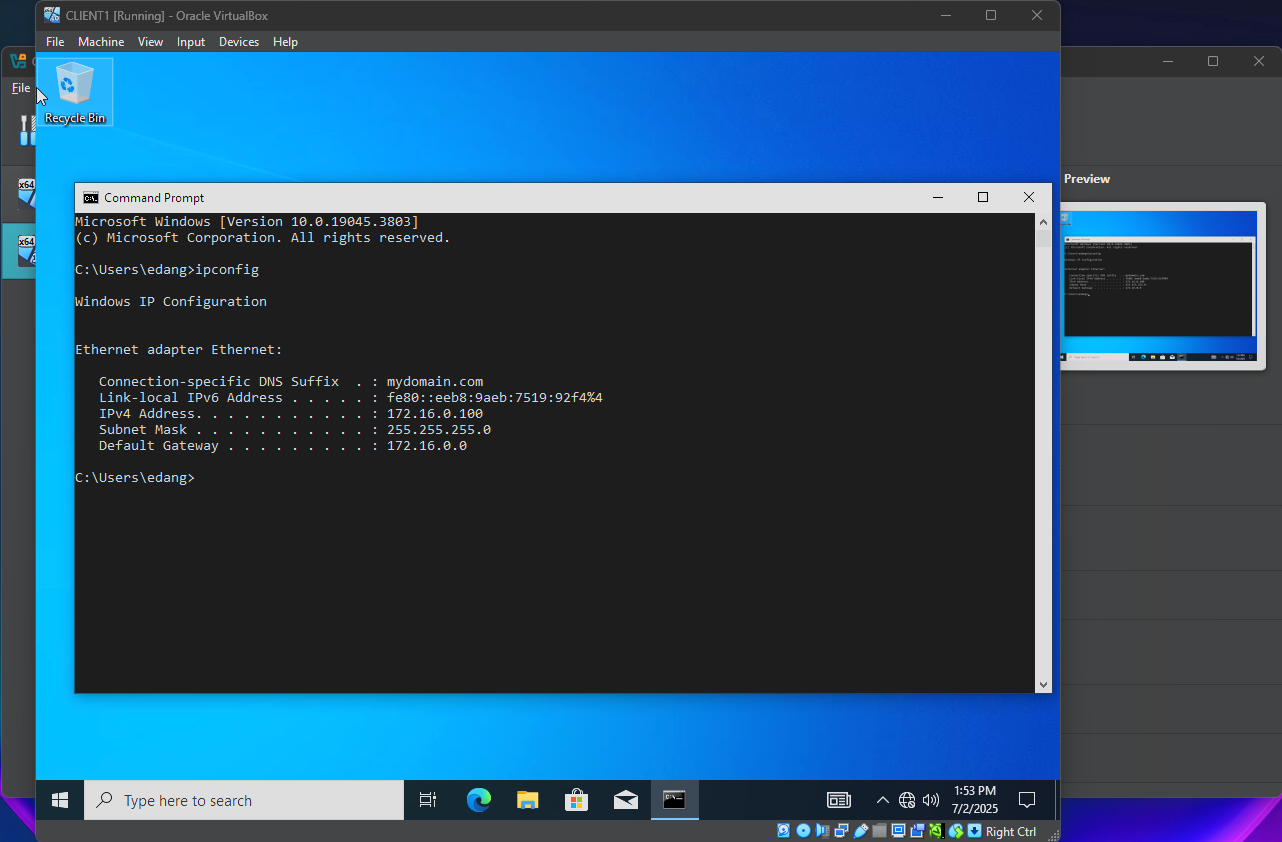
Task: Click the VM Preview thumbnail in Manager
Action: [x=1159, y=286]
